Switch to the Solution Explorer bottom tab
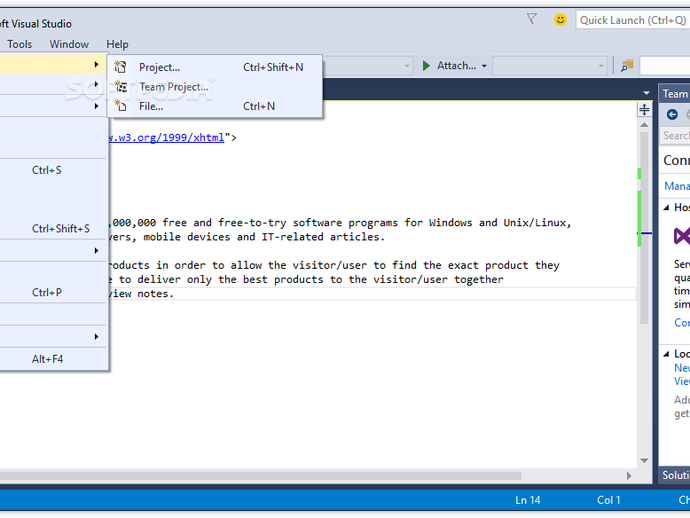Image resolution: width=690 pixels, height=518 pixels. (x=675, y=475)
